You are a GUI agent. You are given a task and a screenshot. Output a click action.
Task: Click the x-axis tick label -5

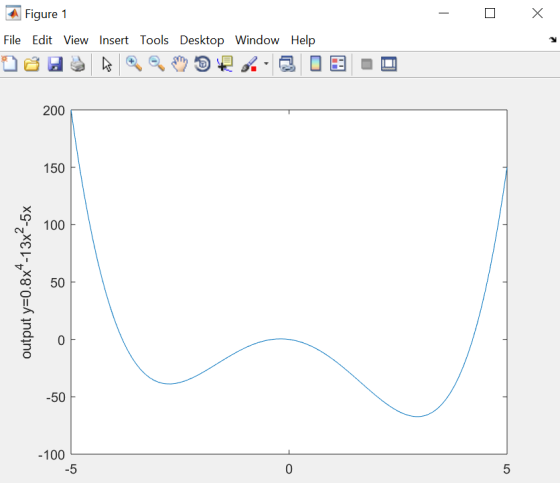(x=71, y=469)
